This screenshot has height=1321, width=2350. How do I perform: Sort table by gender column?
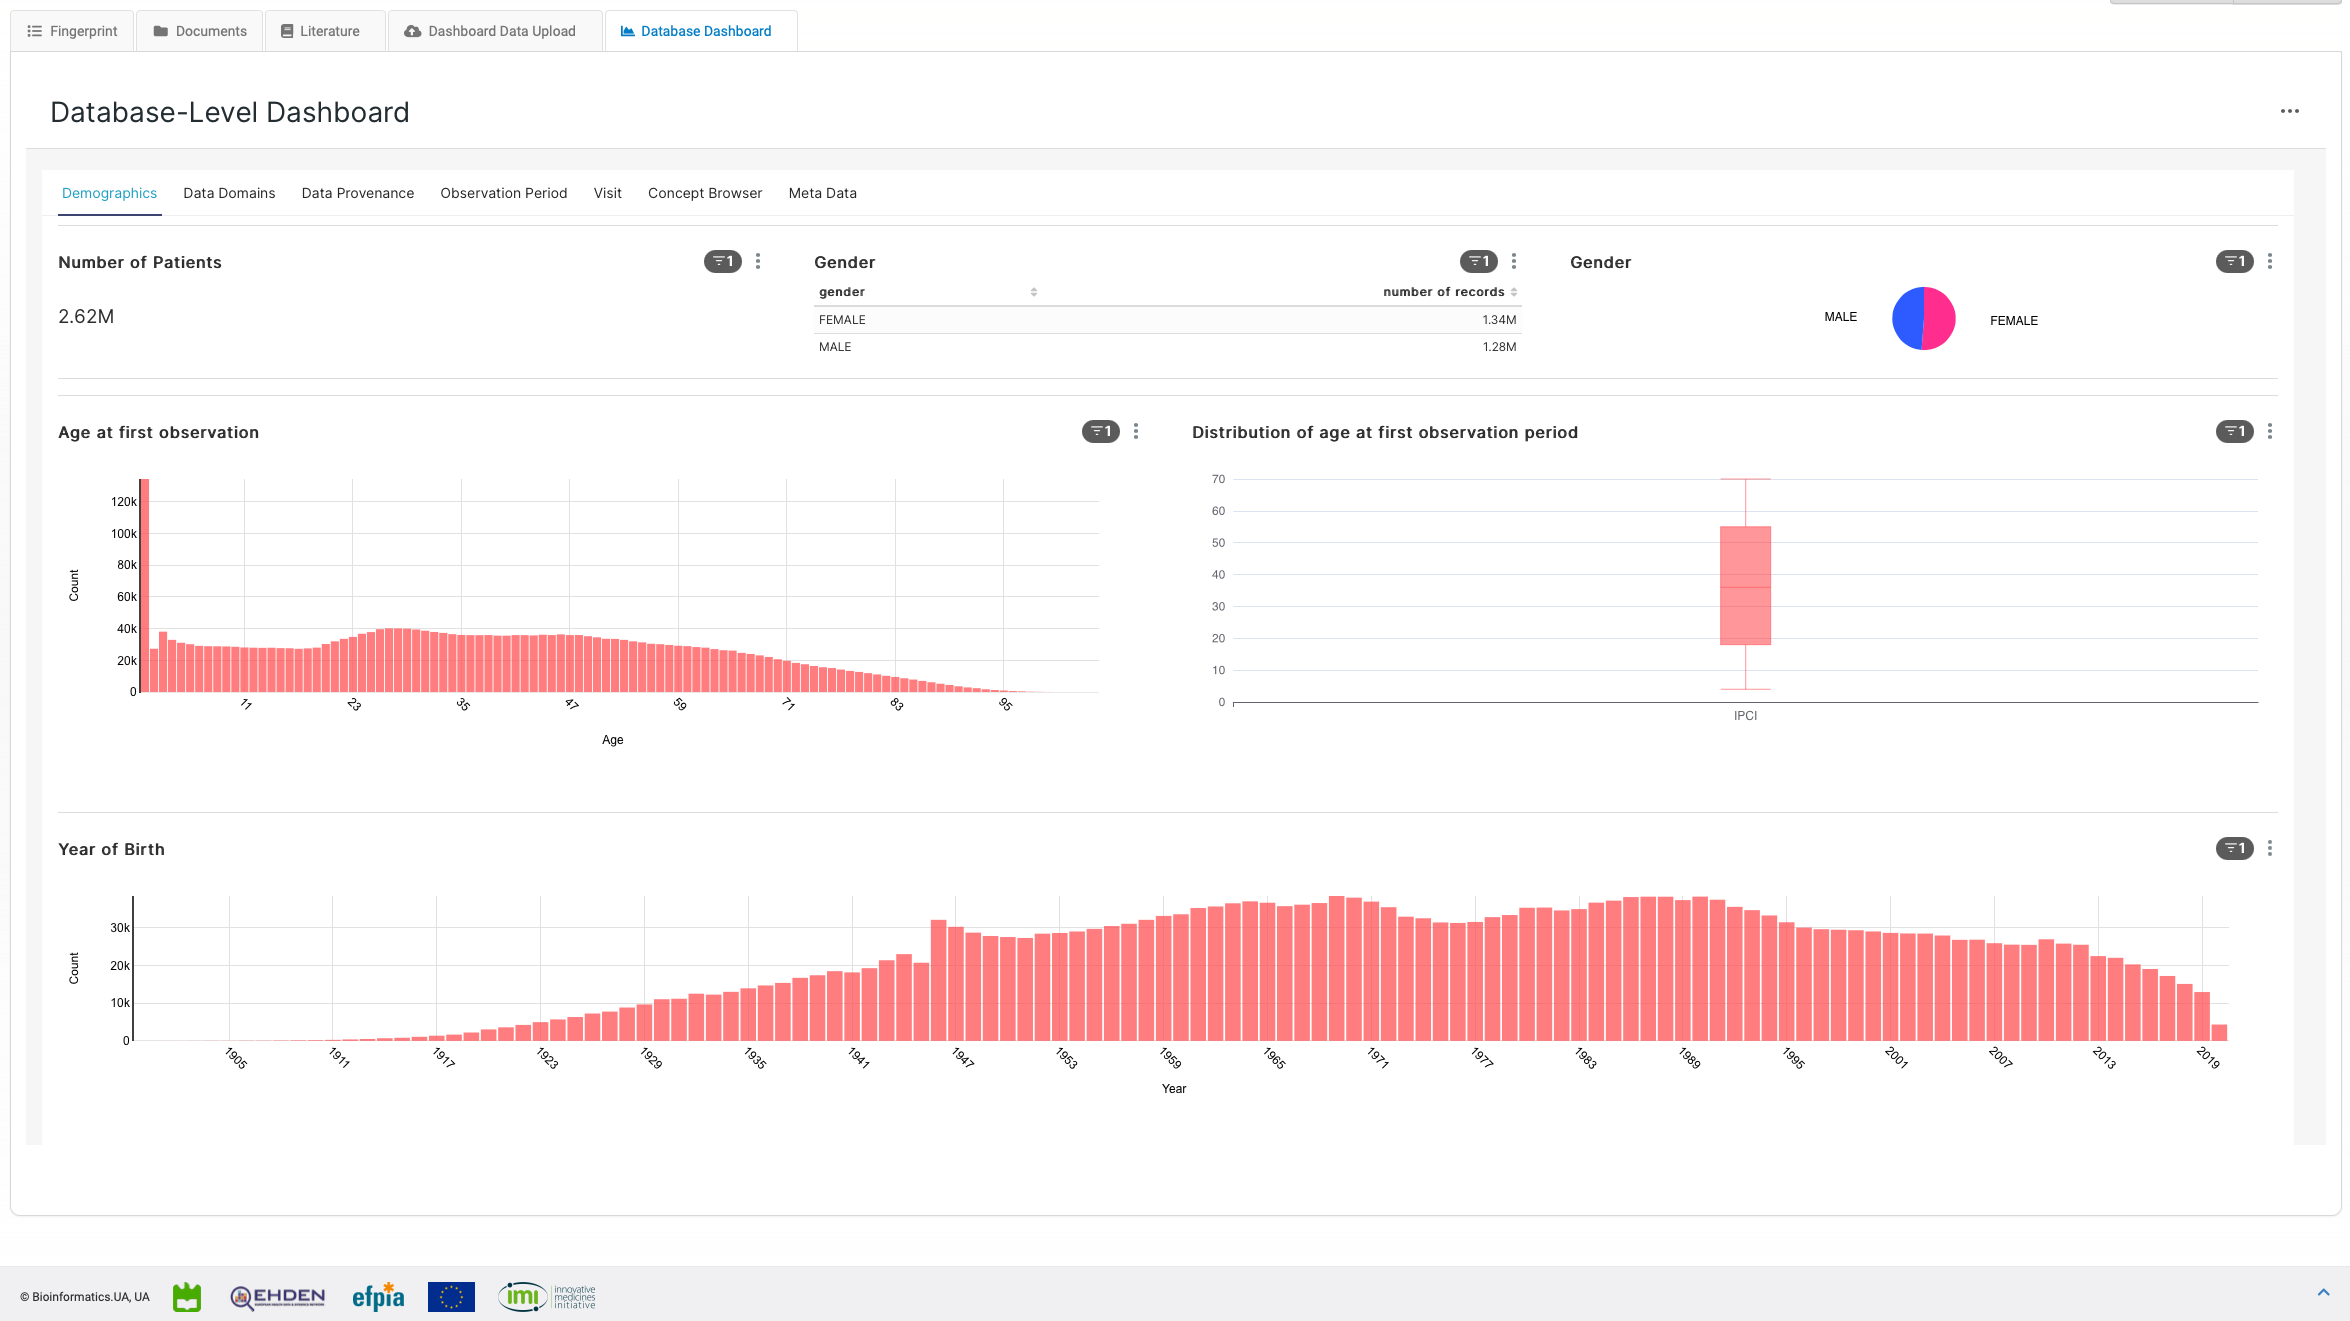pyautogui.click(x=1033, y=292)
